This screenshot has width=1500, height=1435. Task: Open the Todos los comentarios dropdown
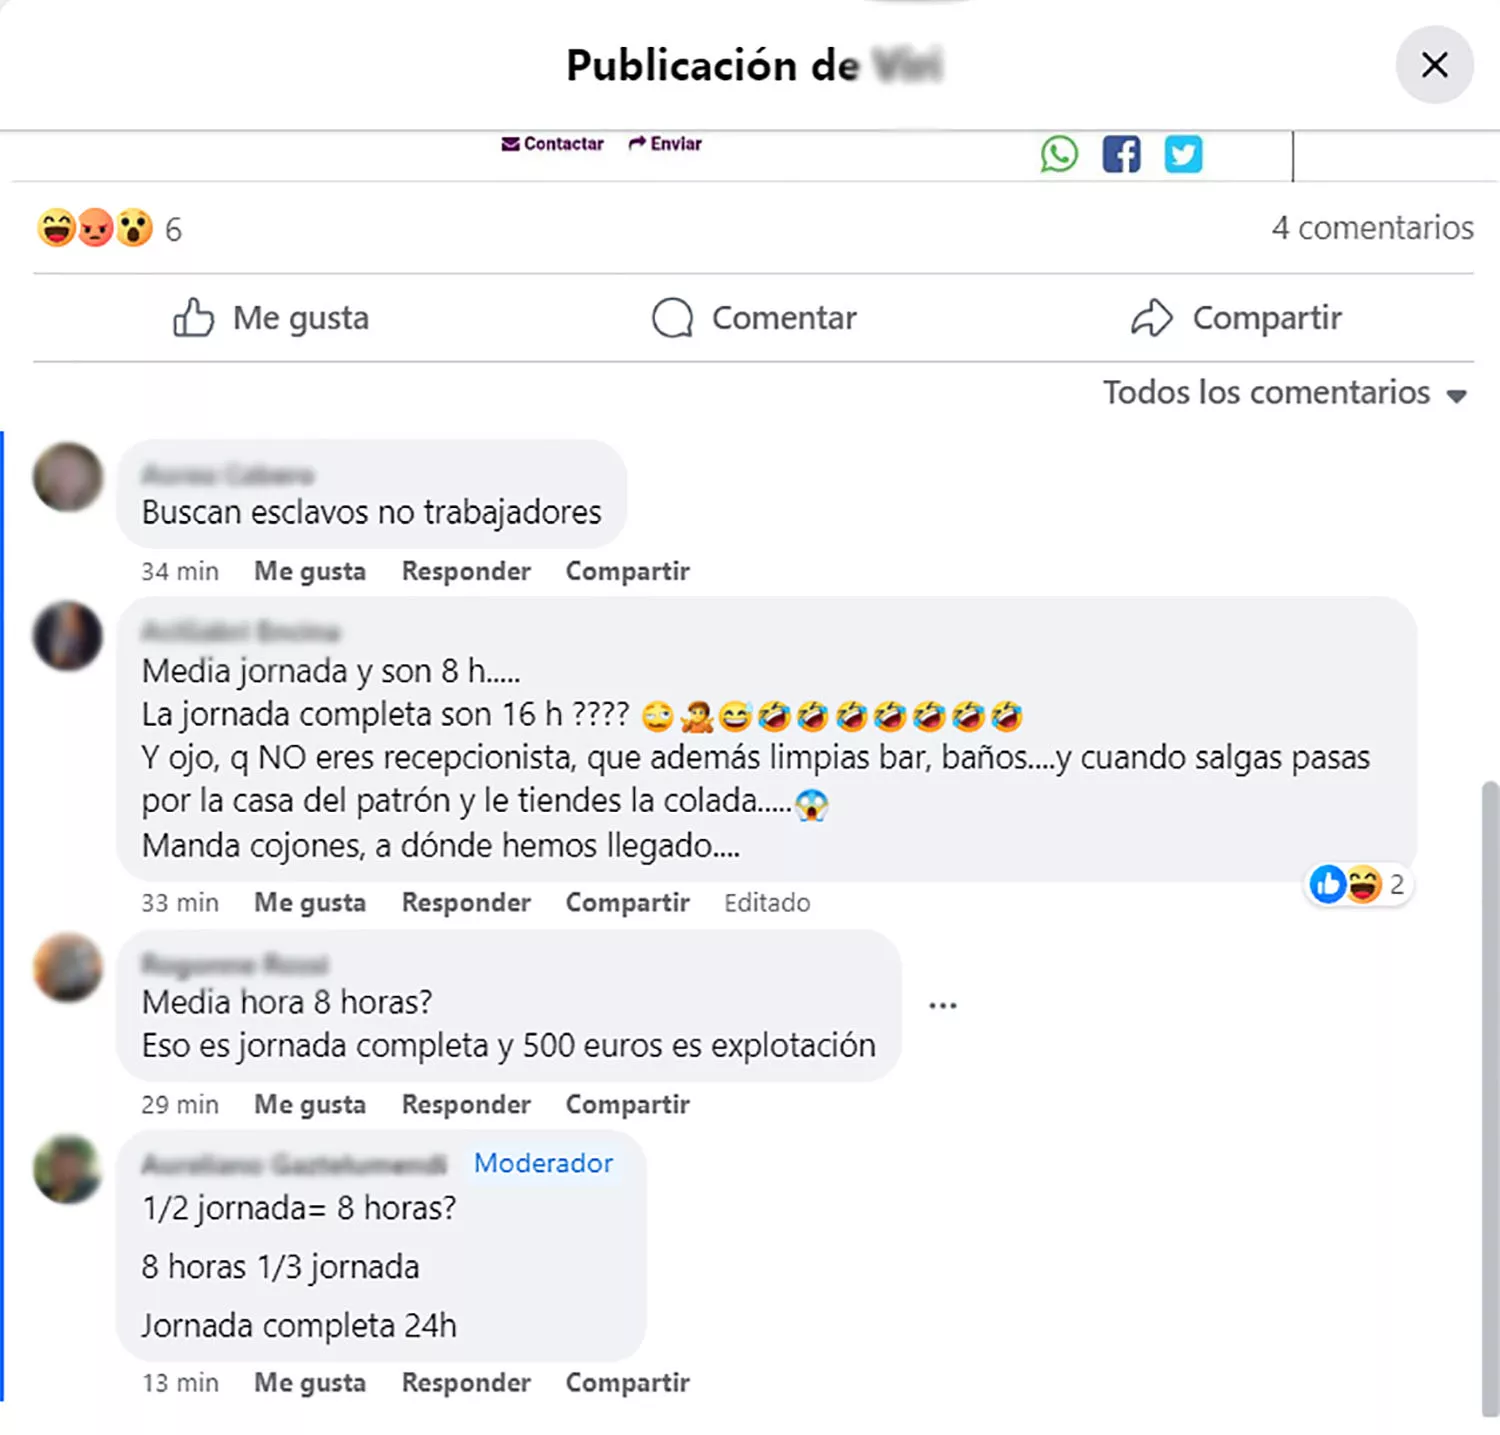tap(1285, 392)
